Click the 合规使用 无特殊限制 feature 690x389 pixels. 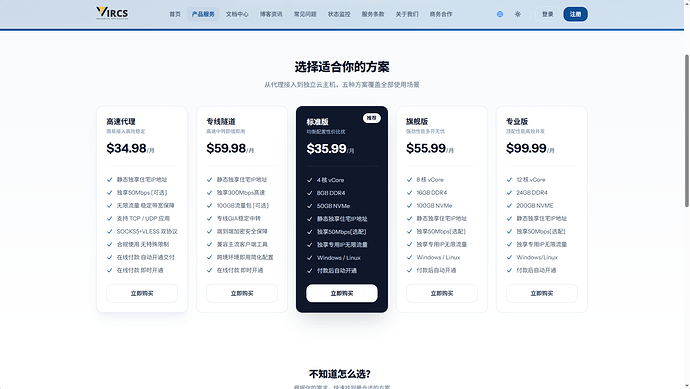[143, 244]
